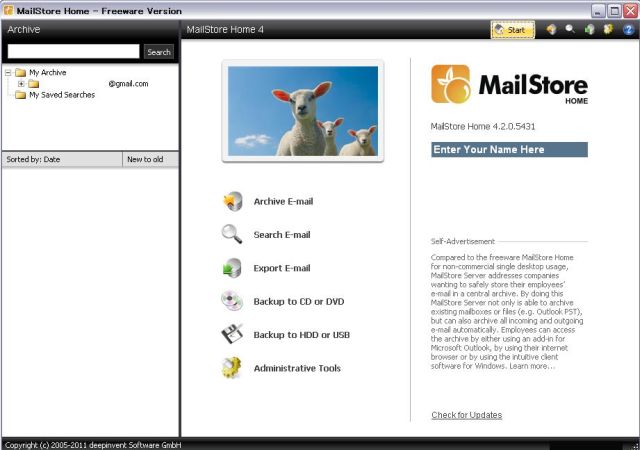Maximize the MailStore Home window
This screenshot has width=640, height=450.
click(x=614, y=11)
